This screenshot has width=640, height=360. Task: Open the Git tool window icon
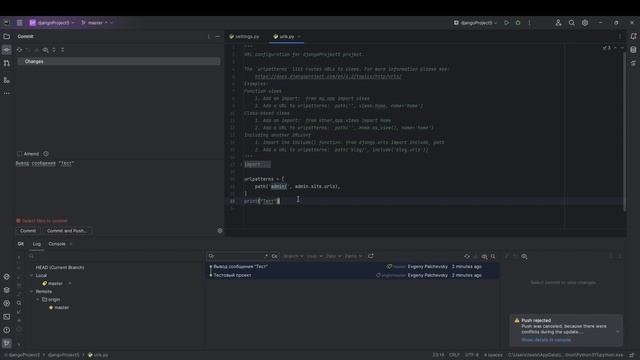coord(7,343)
